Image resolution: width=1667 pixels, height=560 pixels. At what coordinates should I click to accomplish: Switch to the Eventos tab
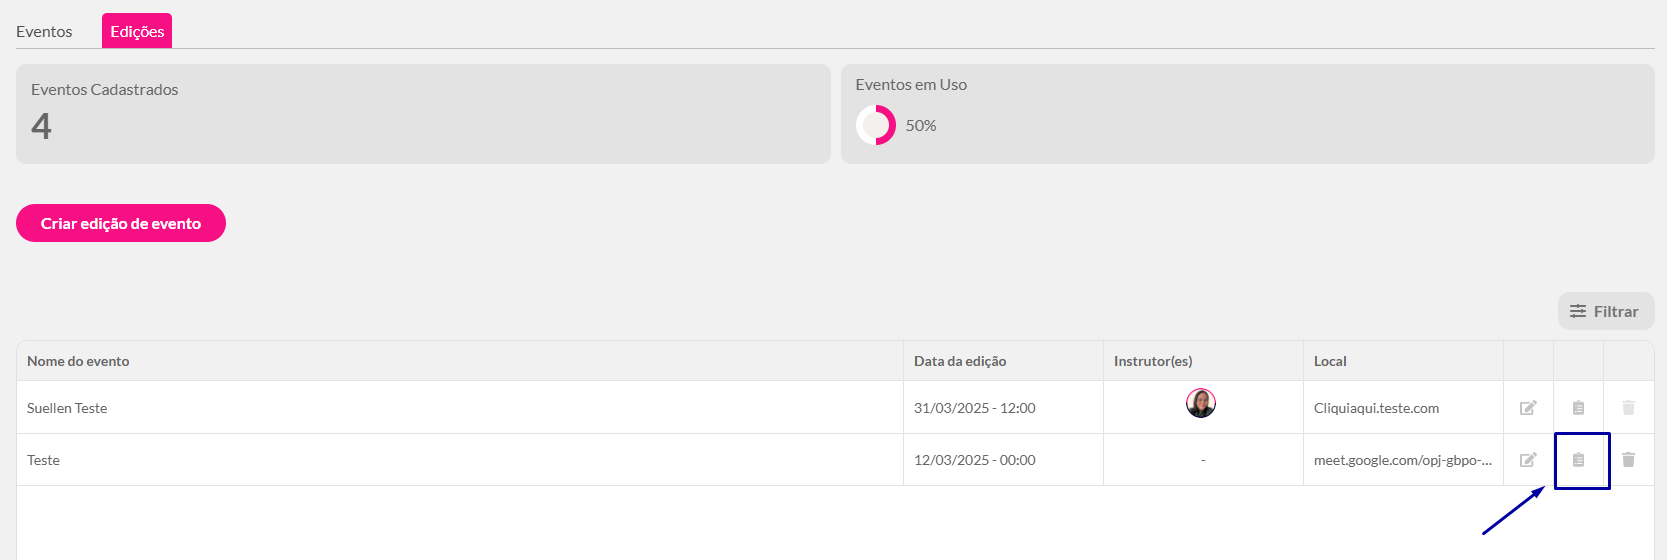[44, 31]
